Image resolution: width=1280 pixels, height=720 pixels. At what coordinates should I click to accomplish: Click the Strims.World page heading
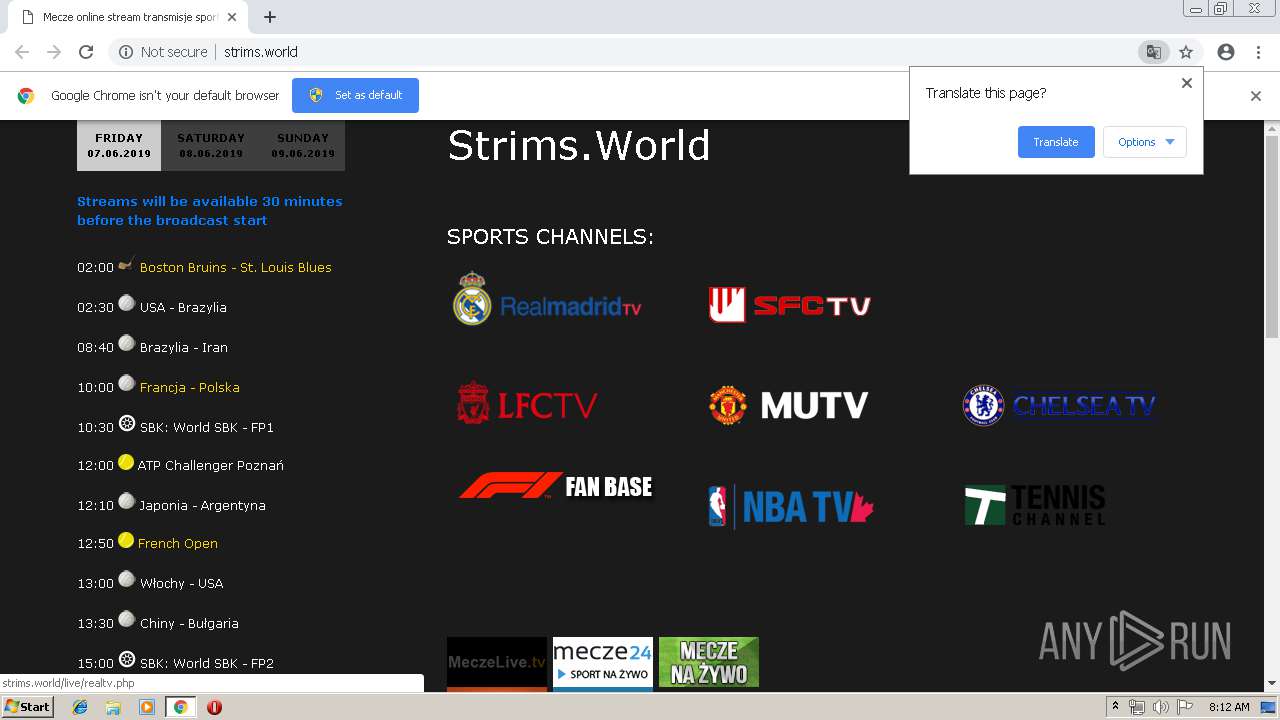[x=578, y=146]
